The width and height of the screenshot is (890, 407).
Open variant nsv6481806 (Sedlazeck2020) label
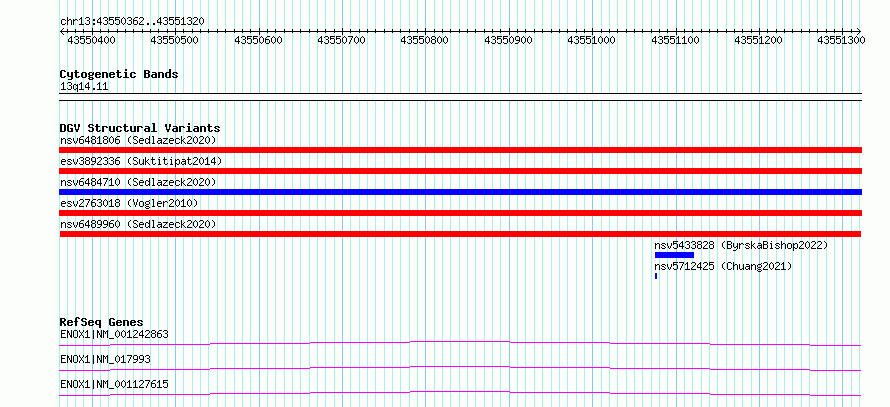tap(138, 140)
